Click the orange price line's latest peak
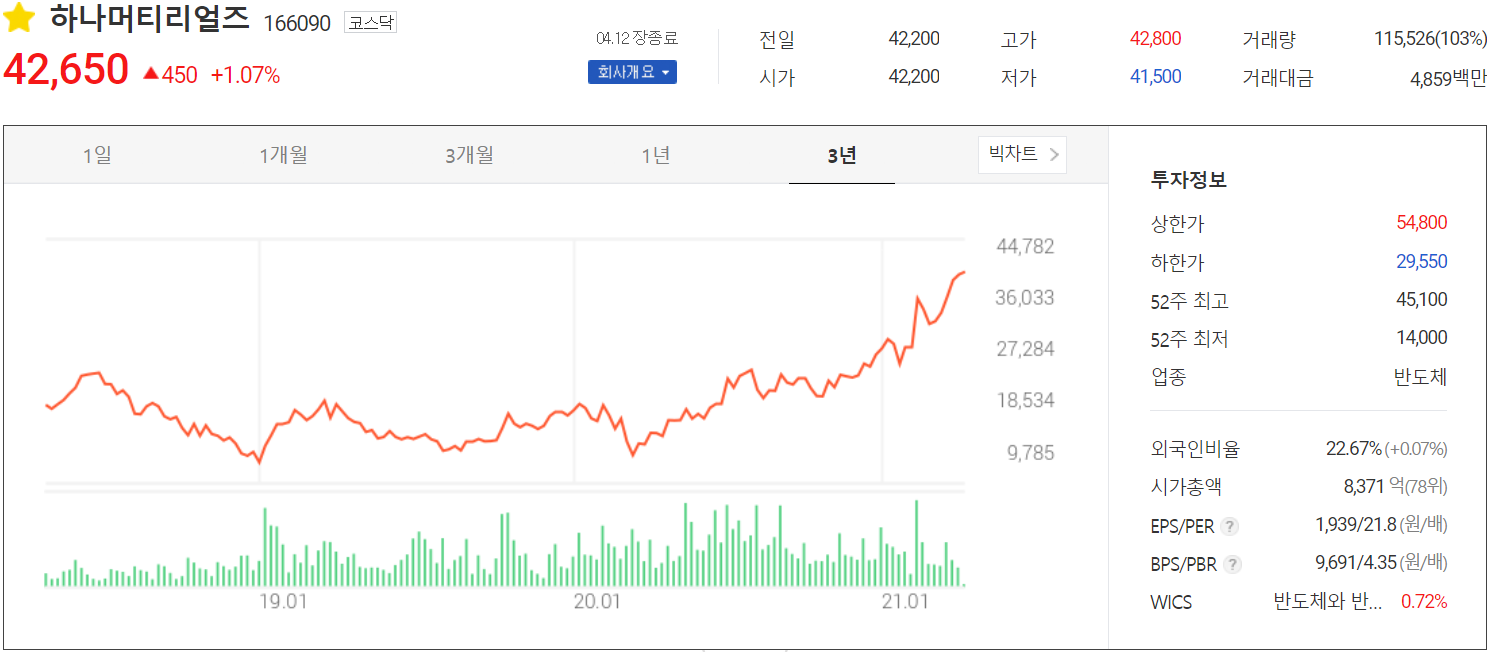Viewport: 1490px width, 652px height. [963, 272]
